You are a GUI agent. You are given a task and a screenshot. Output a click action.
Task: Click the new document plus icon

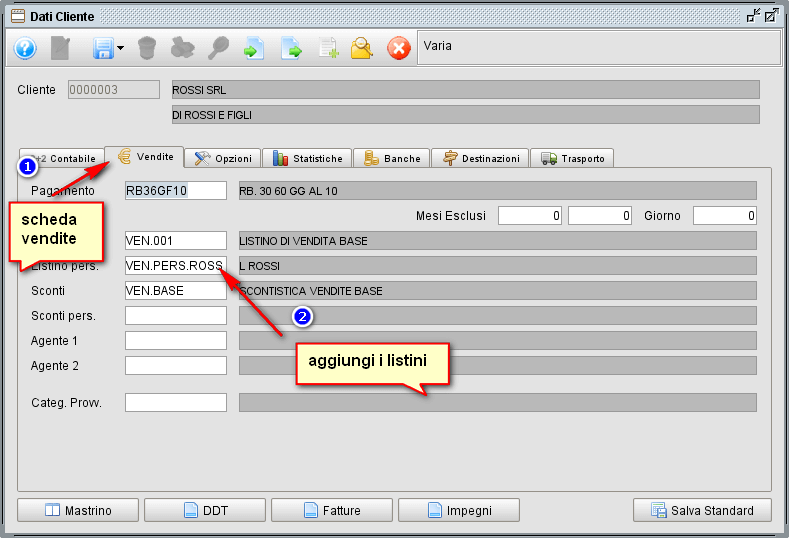[327, 48]
